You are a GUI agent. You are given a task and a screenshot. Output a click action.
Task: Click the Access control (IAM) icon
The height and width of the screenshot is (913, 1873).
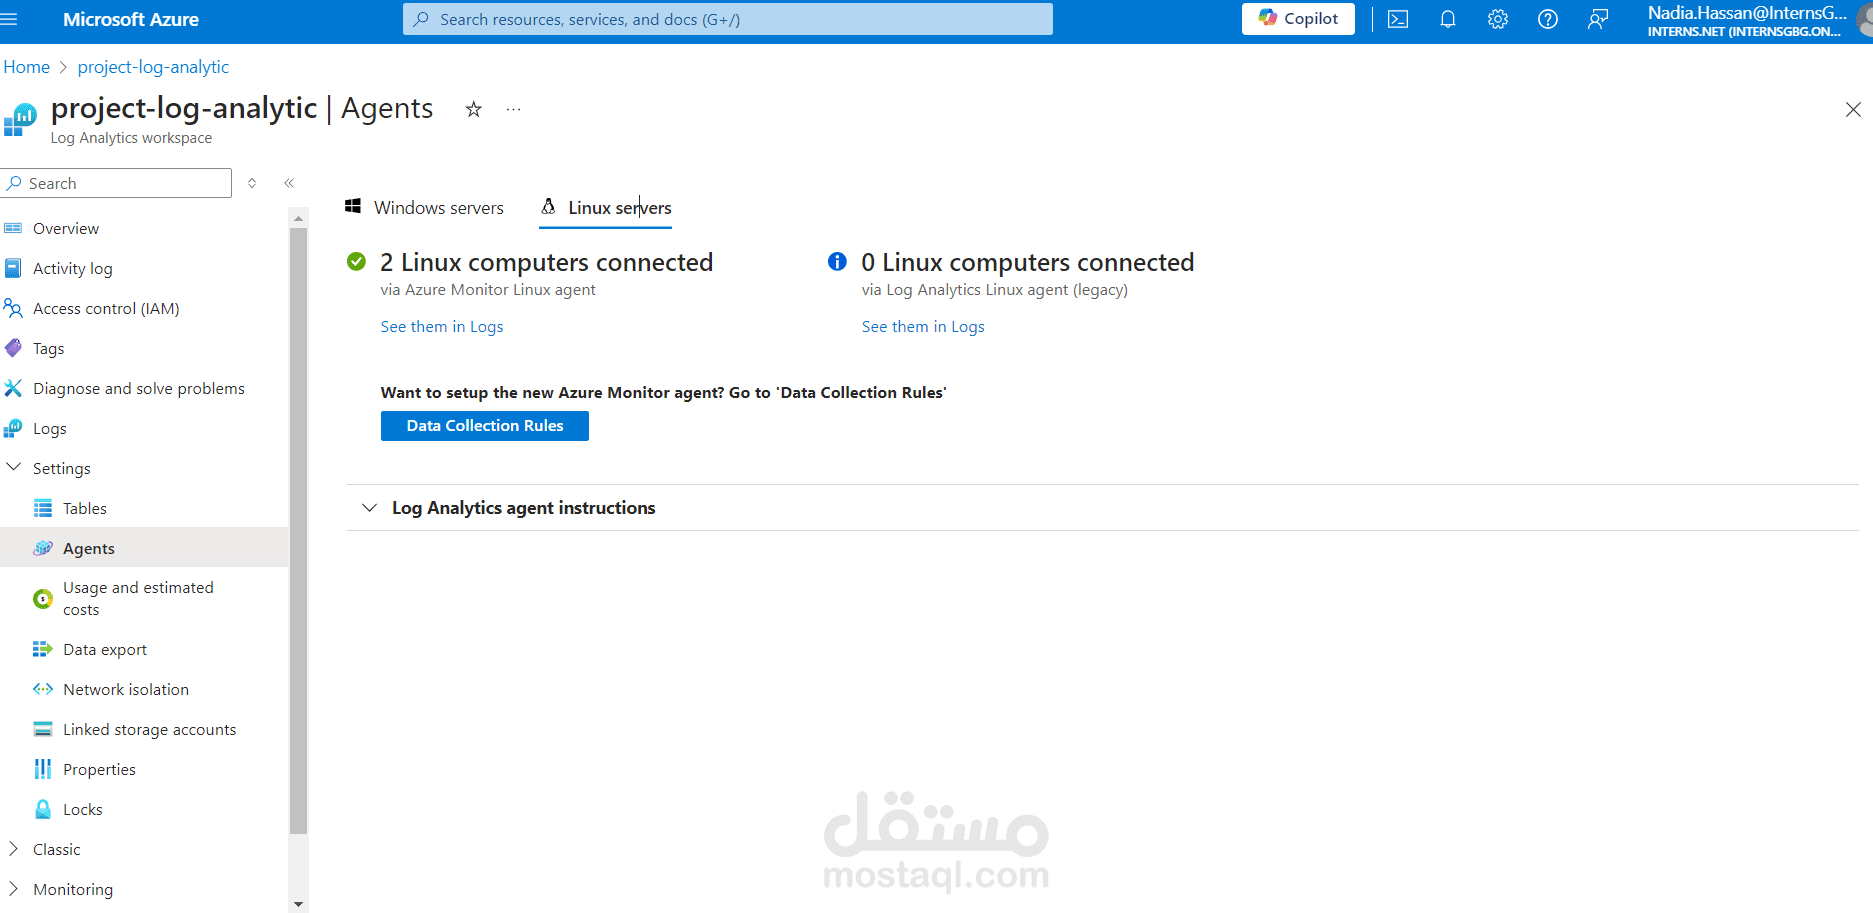click(13, 308)
